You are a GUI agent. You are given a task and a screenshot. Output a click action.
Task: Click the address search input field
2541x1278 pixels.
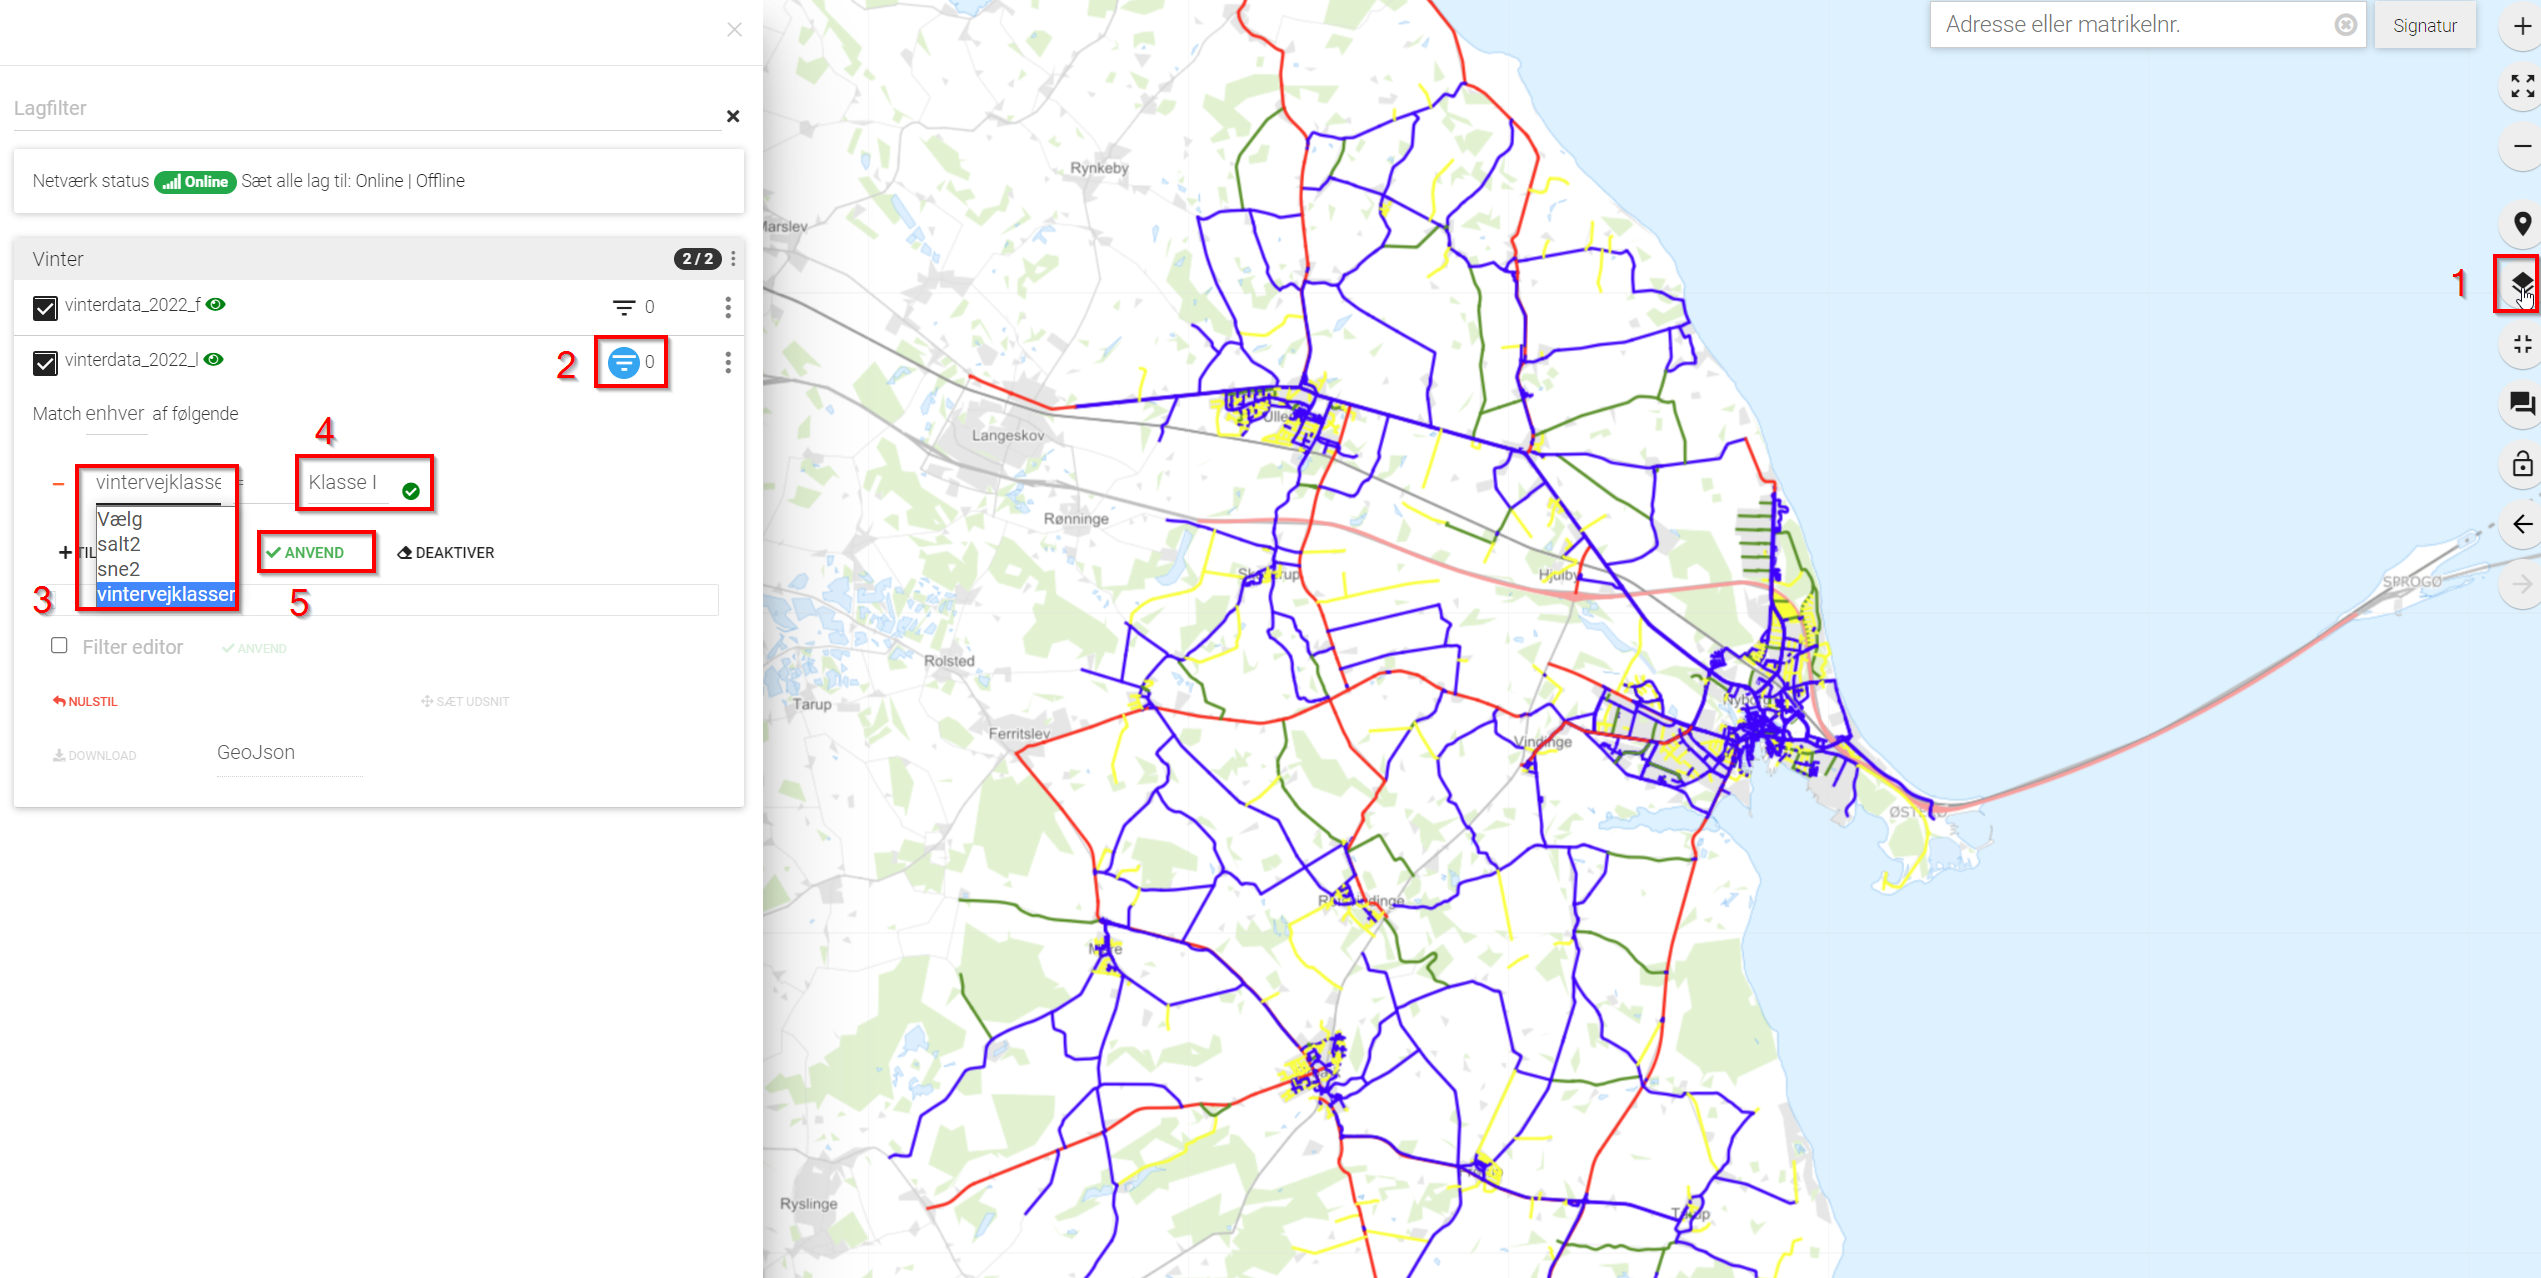(2130, 25)
